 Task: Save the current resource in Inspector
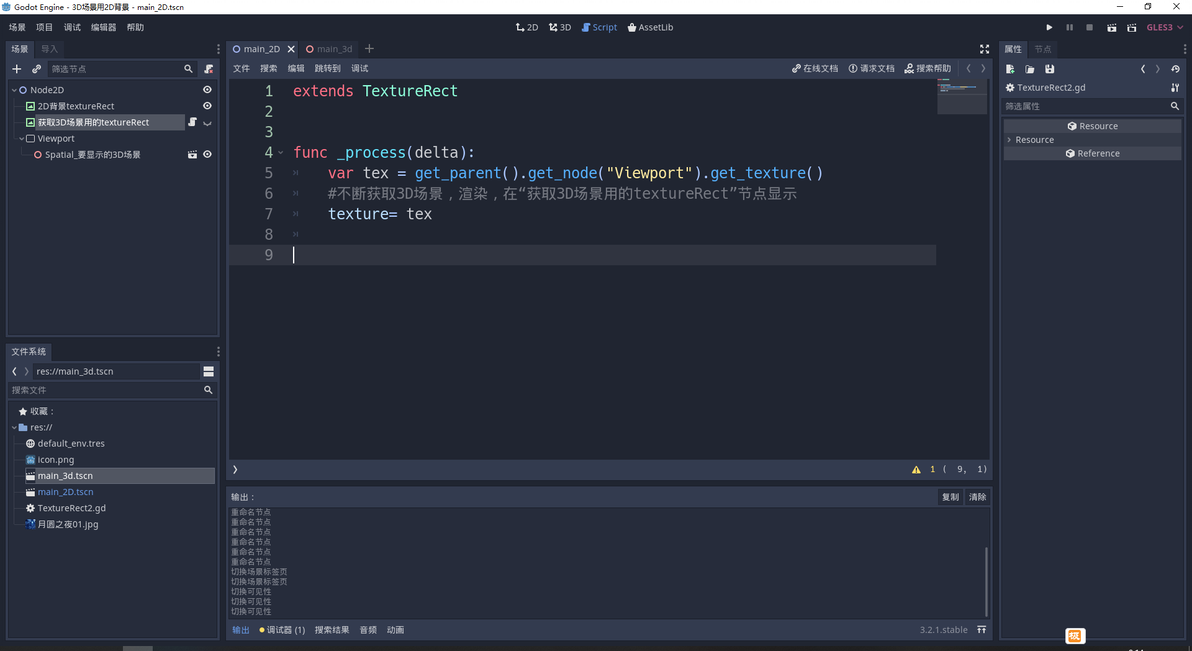click(1049, 68)
